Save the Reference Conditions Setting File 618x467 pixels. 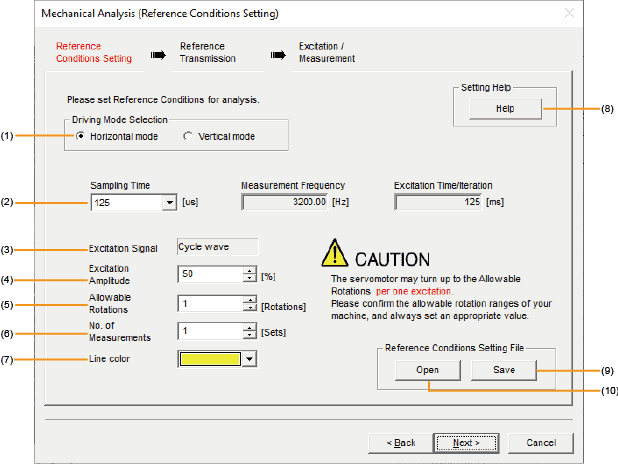tap(504, 370)
